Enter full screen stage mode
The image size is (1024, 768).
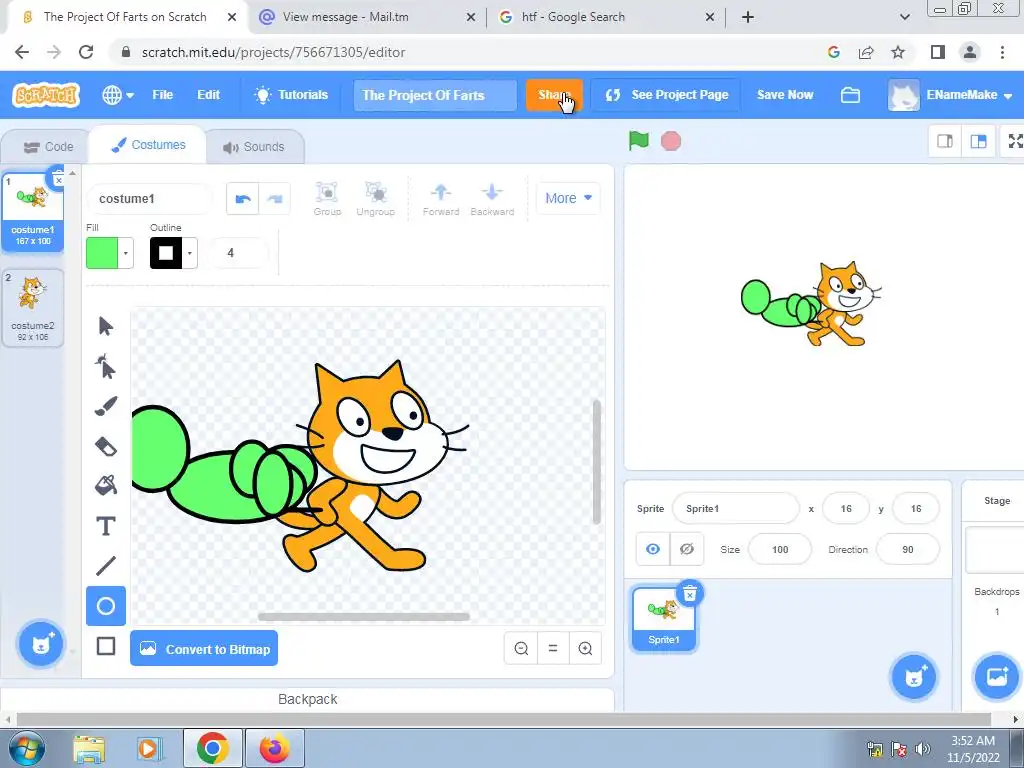click(x=1014, y=141)
